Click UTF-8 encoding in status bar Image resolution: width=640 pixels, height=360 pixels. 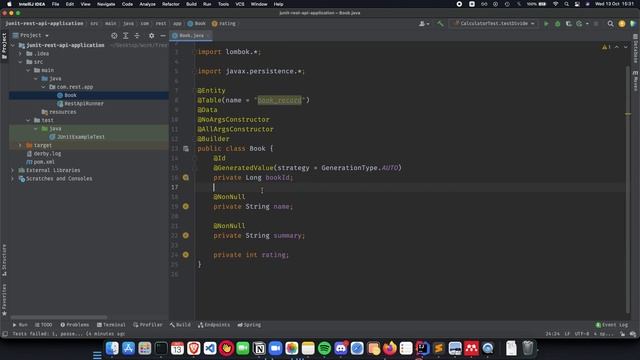click(x=582, y=334)
